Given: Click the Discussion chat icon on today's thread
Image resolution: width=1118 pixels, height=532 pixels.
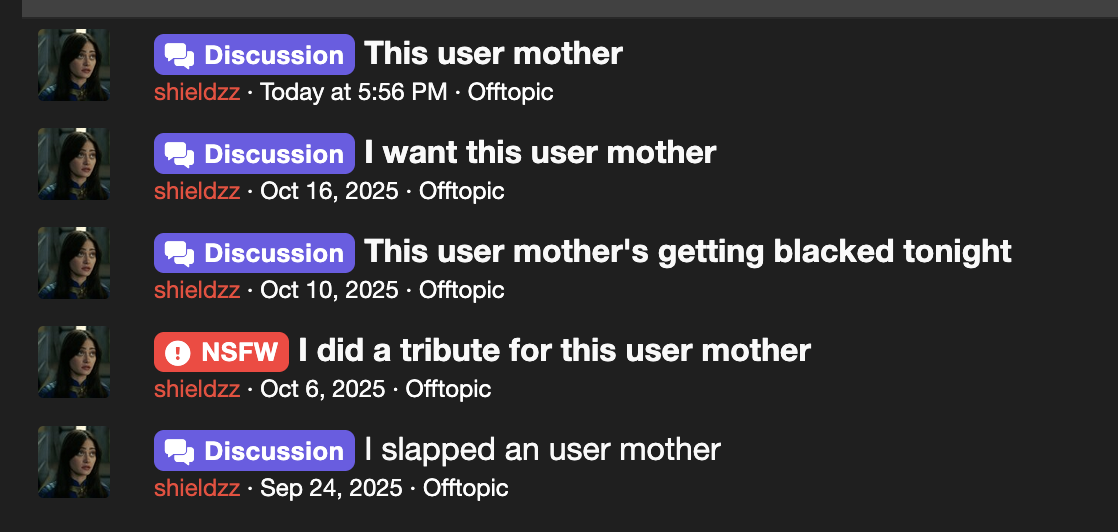Looking at the screenshot, I should pos(179,55).
